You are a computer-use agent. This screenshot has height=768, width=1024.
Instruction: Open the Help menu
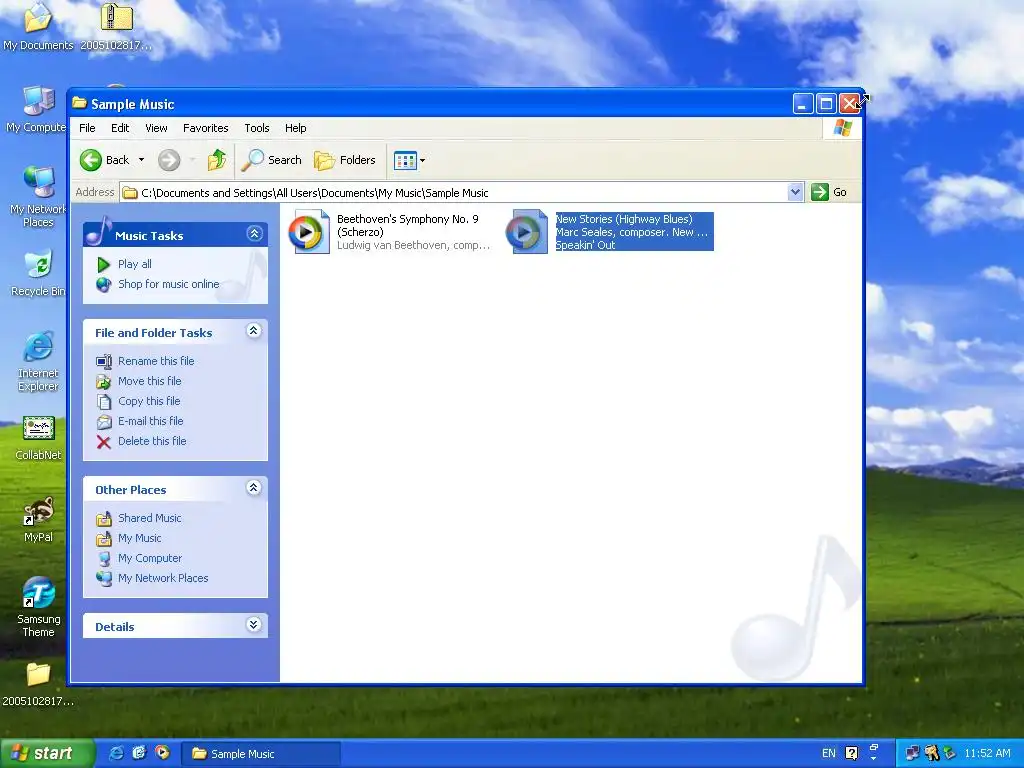[x=295, y=128]
